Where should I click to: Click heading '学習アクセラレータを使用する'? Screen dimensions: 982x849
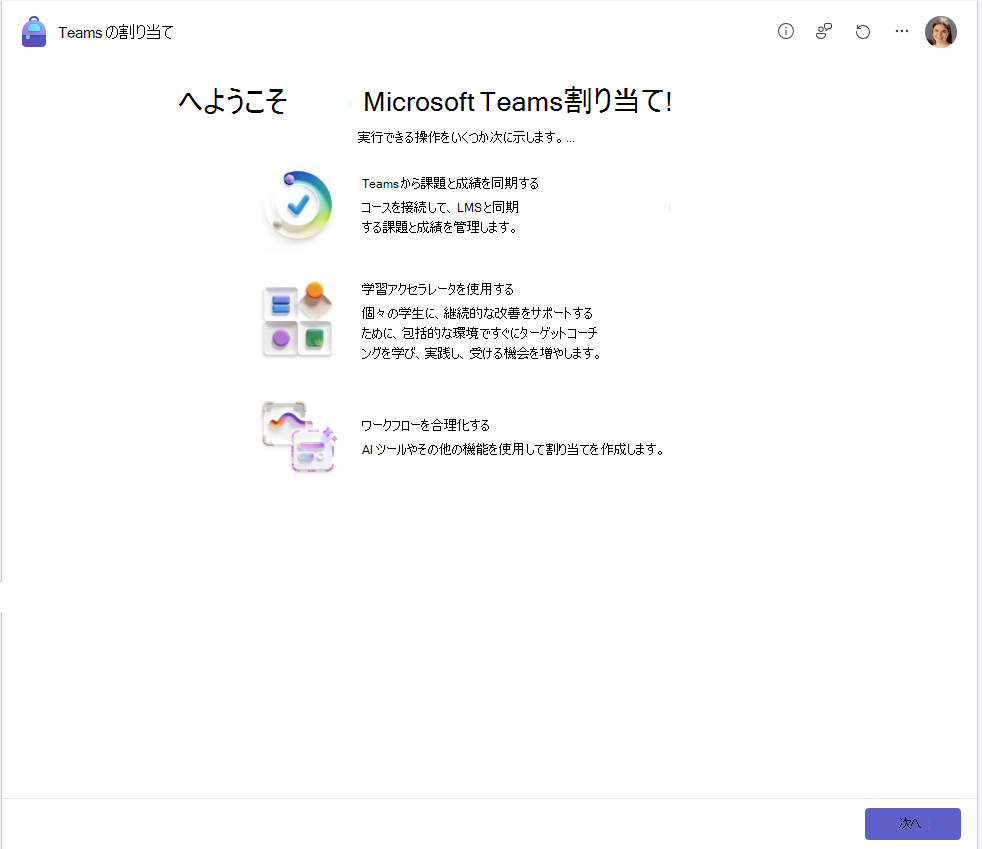pyautogui.click(x=437, y=289)
